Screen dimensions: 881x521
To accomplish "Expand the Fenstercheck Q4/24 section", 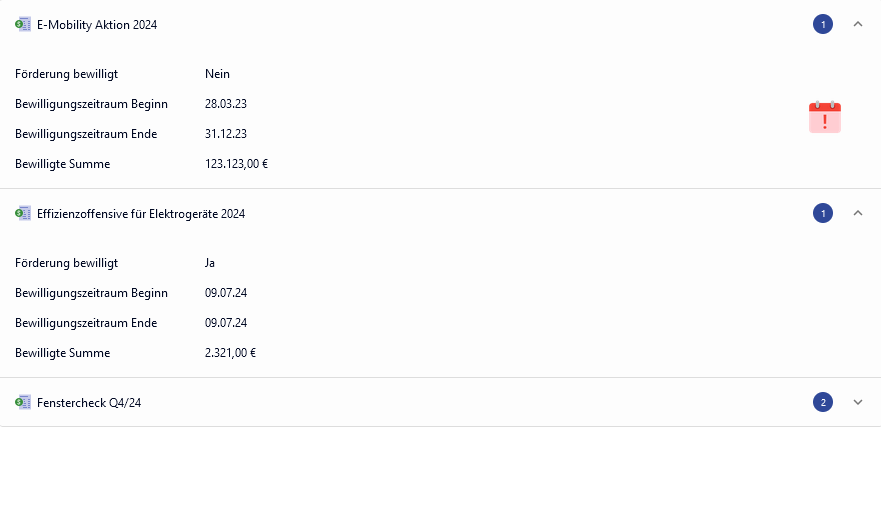I will [857, 402].
